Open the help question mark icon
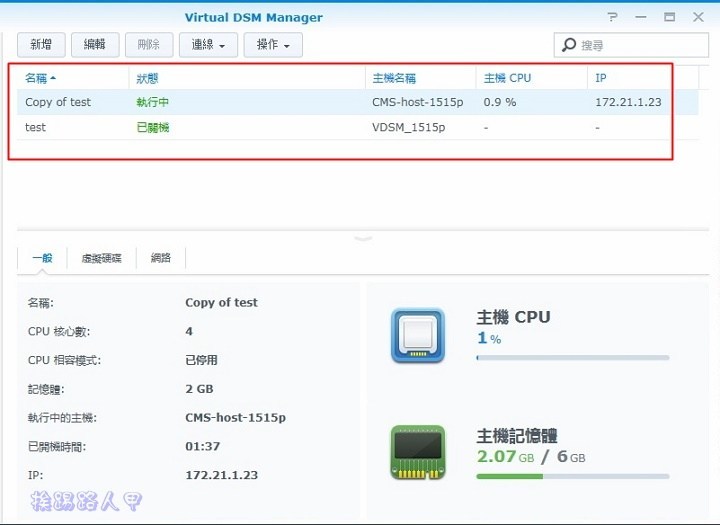720x525 pixels. click(612, 17)
